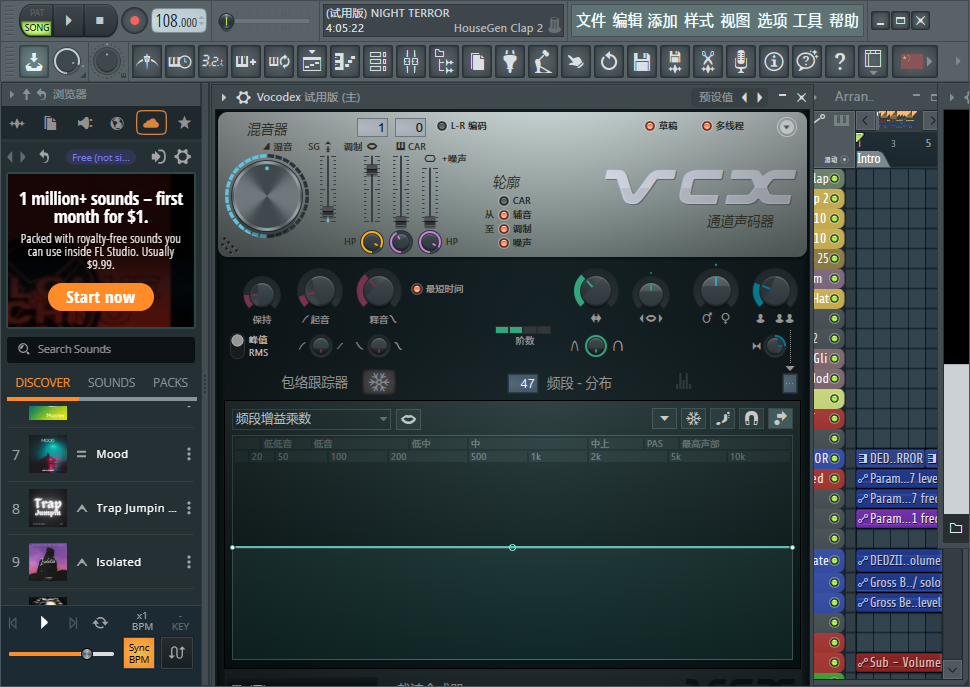
Task: Select the CAR contour radio button
Action: (x=504, y=201)
